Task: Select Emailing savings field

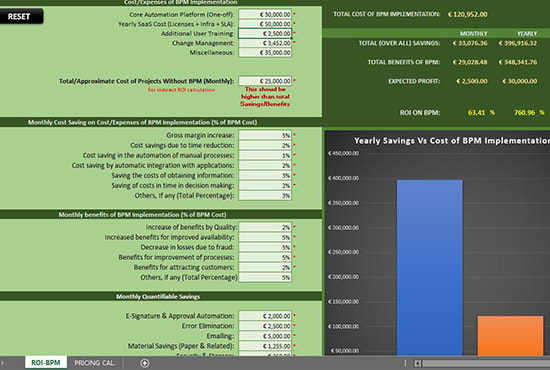Action: (265, 336)
